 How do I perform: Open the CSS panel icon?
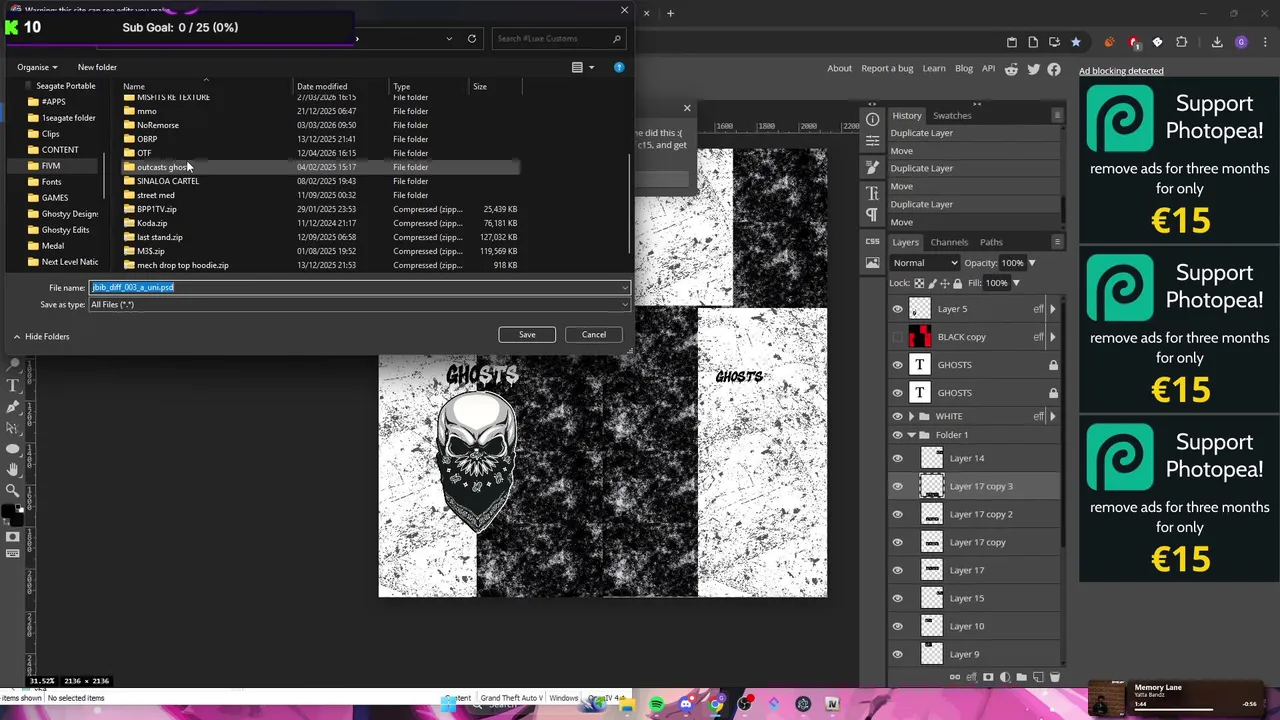pyautogui.click(x=872, y=242)
